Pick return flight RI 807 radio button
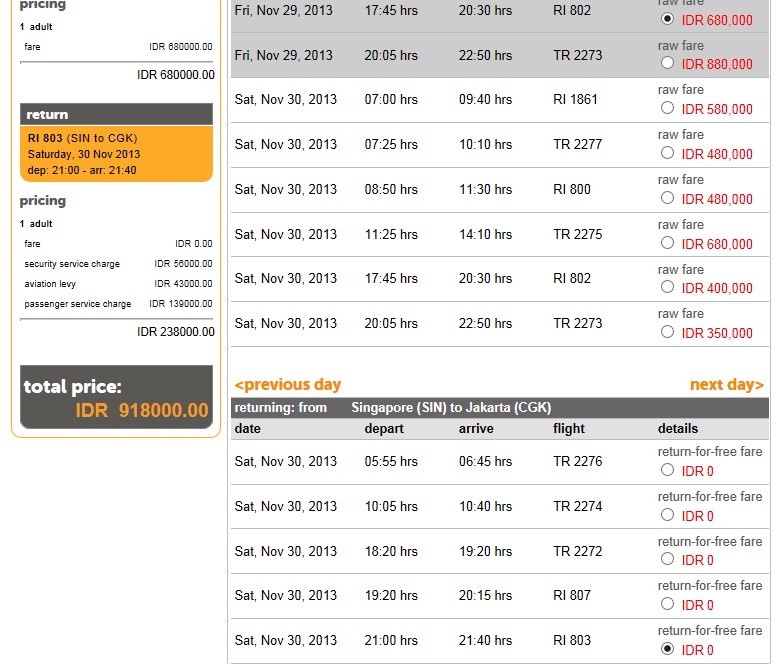The width and height of the screenshot is (781, 664). [667, 604]
